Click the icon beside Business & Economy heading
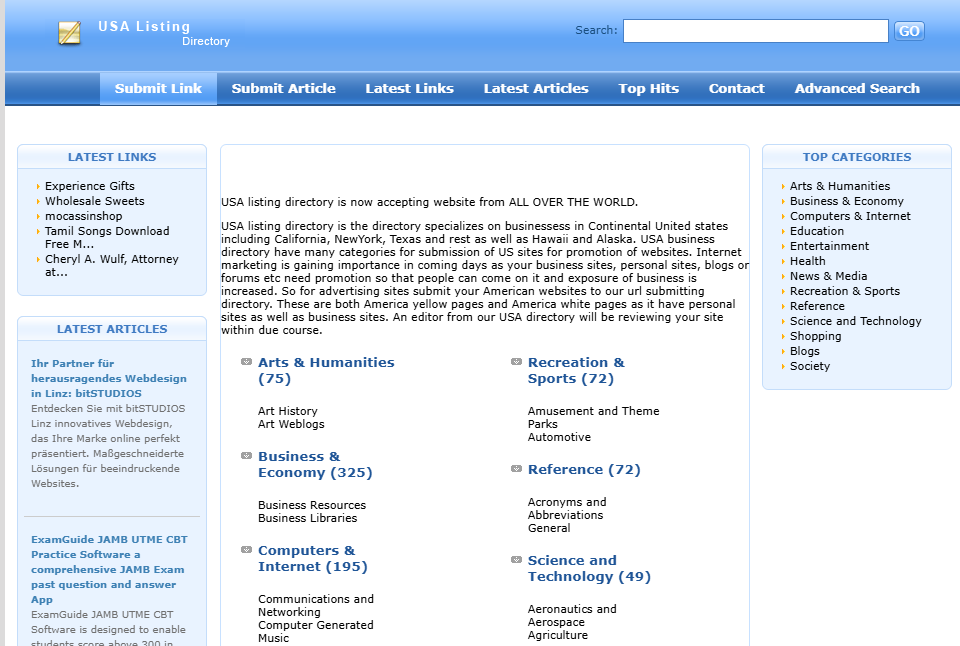 point(246,456)
